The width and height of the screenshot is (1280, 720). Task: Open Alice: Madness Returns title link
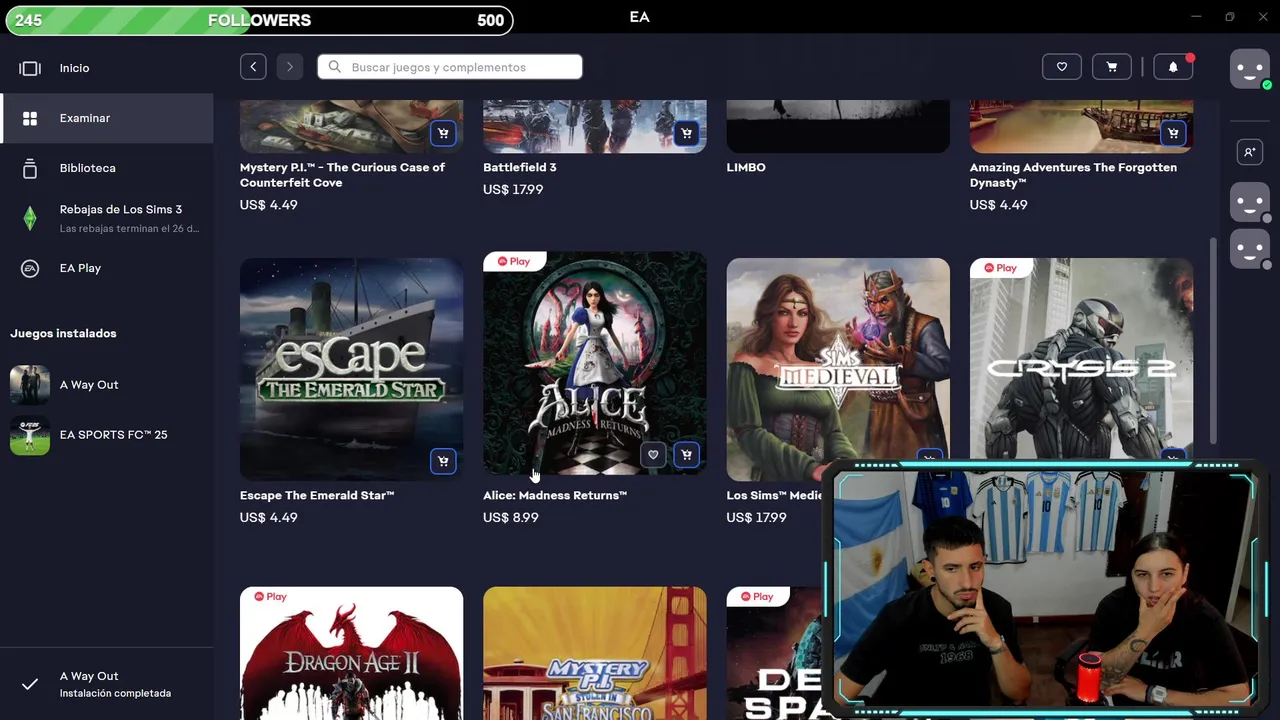[x=555, y=495]
